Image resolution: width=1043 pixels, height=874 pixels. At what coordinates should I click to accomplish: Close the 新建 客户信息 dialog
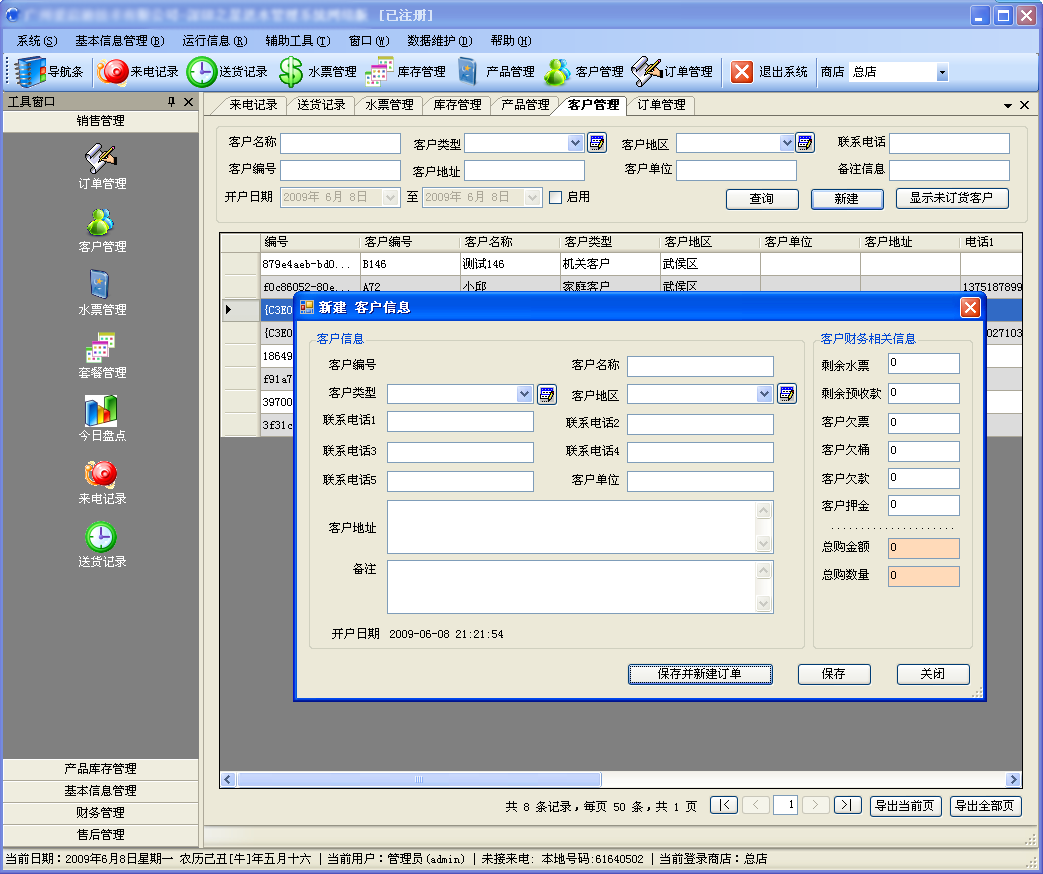[x=970, y=307]
